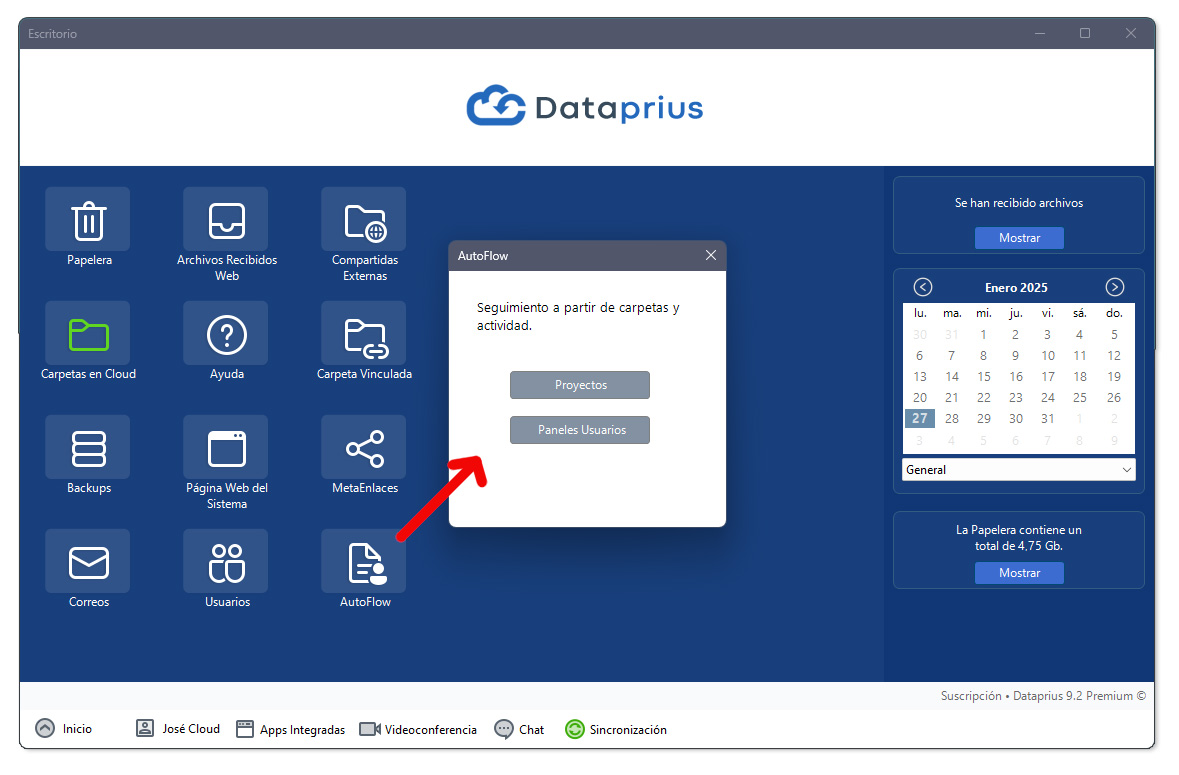Click the Suscripción Dataprius 9.2 Premium text
1179x775 pixels.
[1043, 696]
